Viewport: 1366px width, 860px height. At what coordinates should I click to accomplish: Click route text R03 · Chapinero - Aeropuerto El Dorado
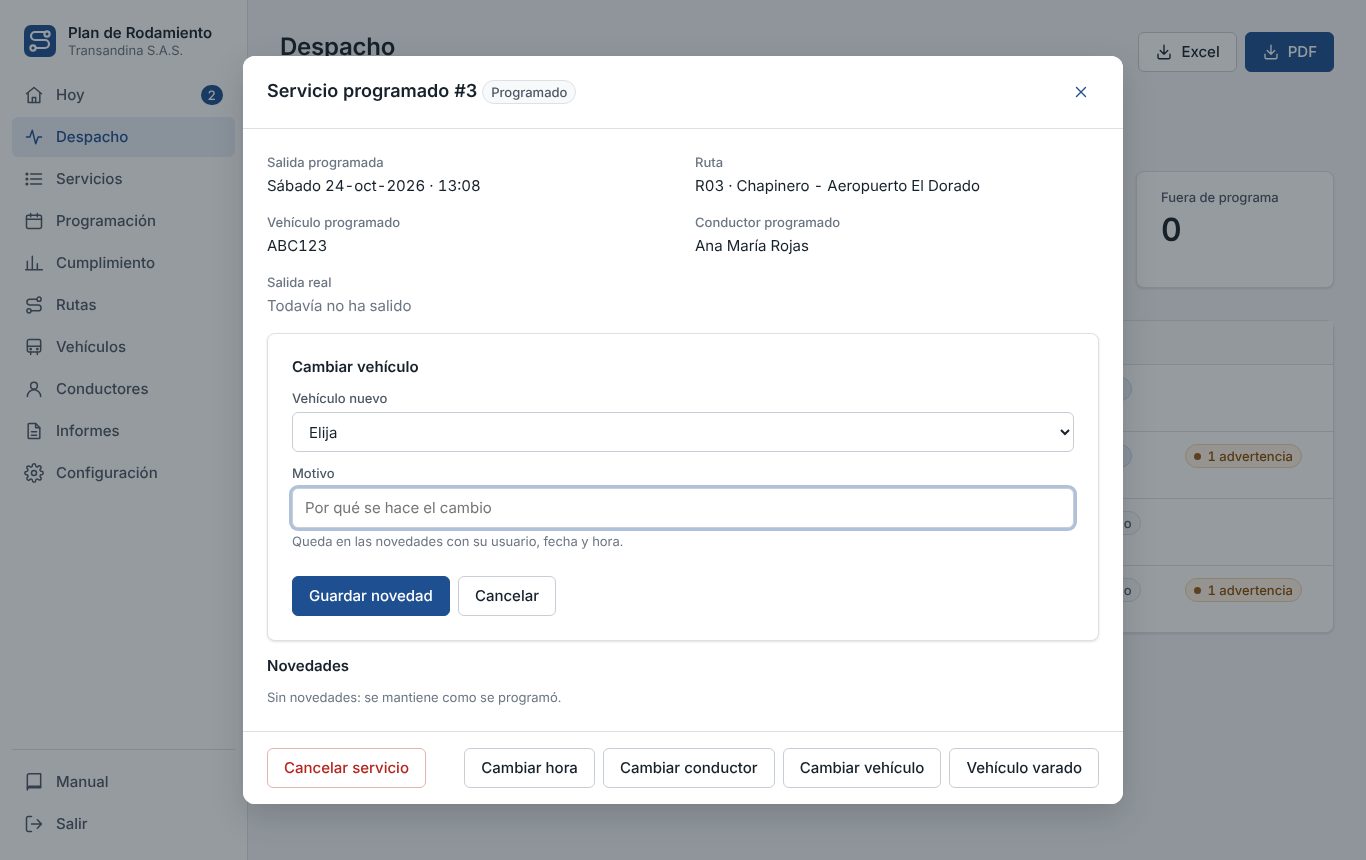pyautogui.click(x=837, y=186)
